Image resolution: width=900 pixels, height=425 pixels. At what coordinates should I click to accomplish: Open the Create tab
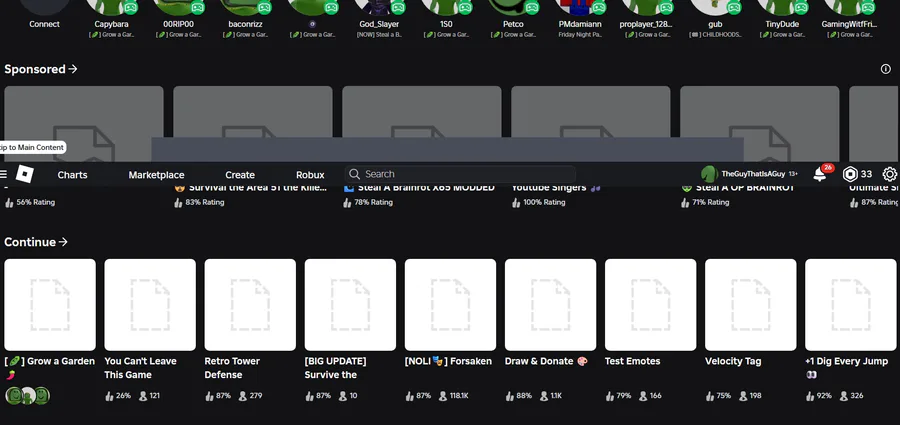tap(240, 175)
